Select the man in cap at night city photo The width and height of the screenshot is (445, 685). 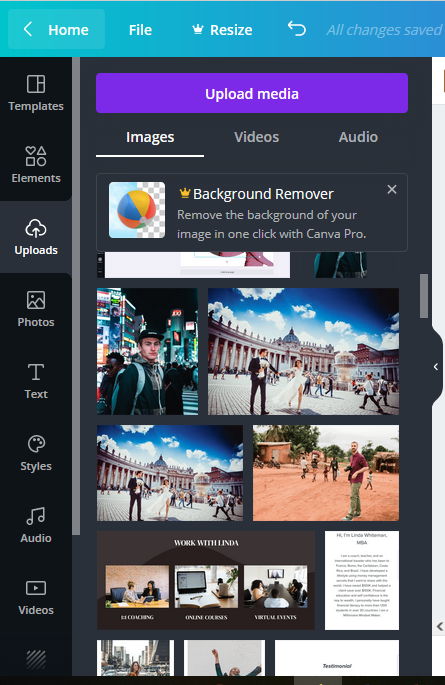pyautogui.click(x=147, y=351)
